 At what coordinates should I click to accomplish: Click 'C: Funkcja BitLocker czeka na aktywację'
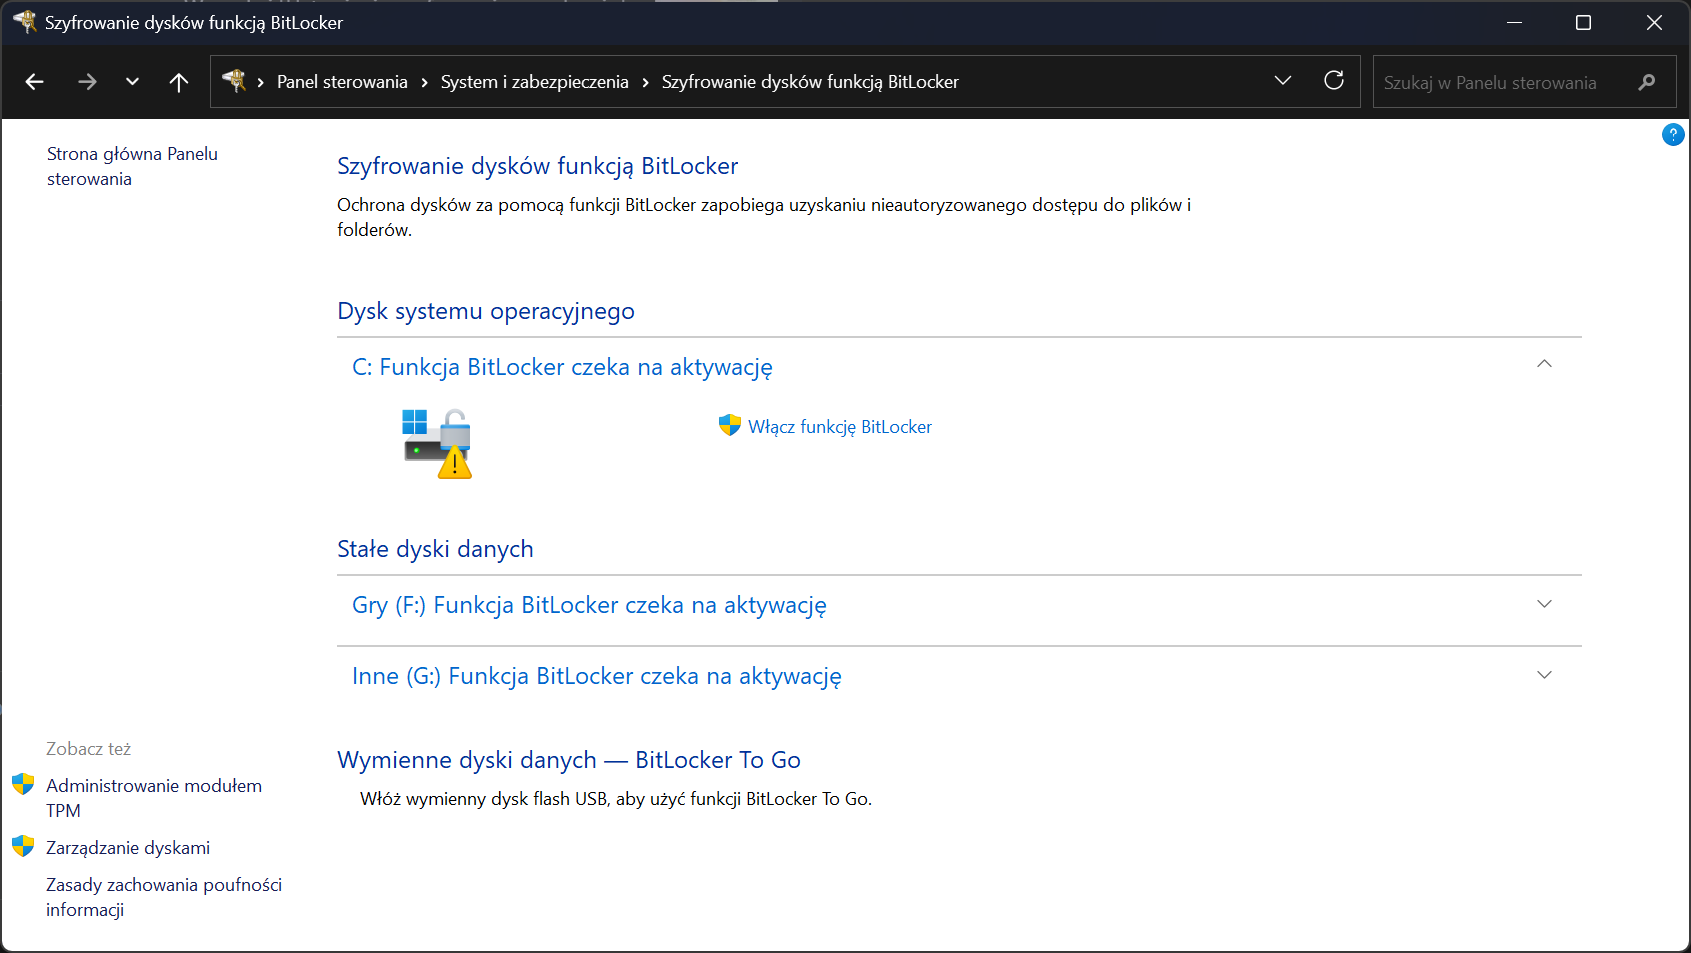pyautogui.click(x=562, y=367)
